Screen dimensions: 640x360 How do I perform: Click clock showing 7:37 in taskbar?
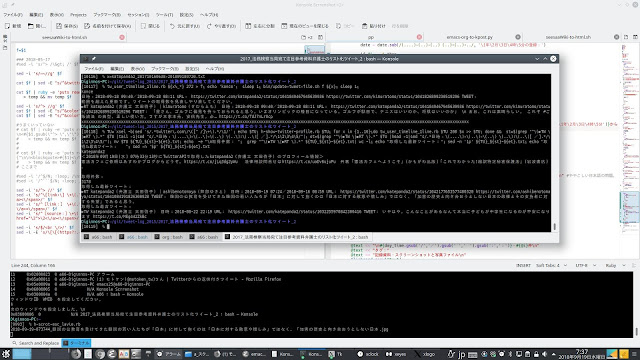click(x=582, y=354)
